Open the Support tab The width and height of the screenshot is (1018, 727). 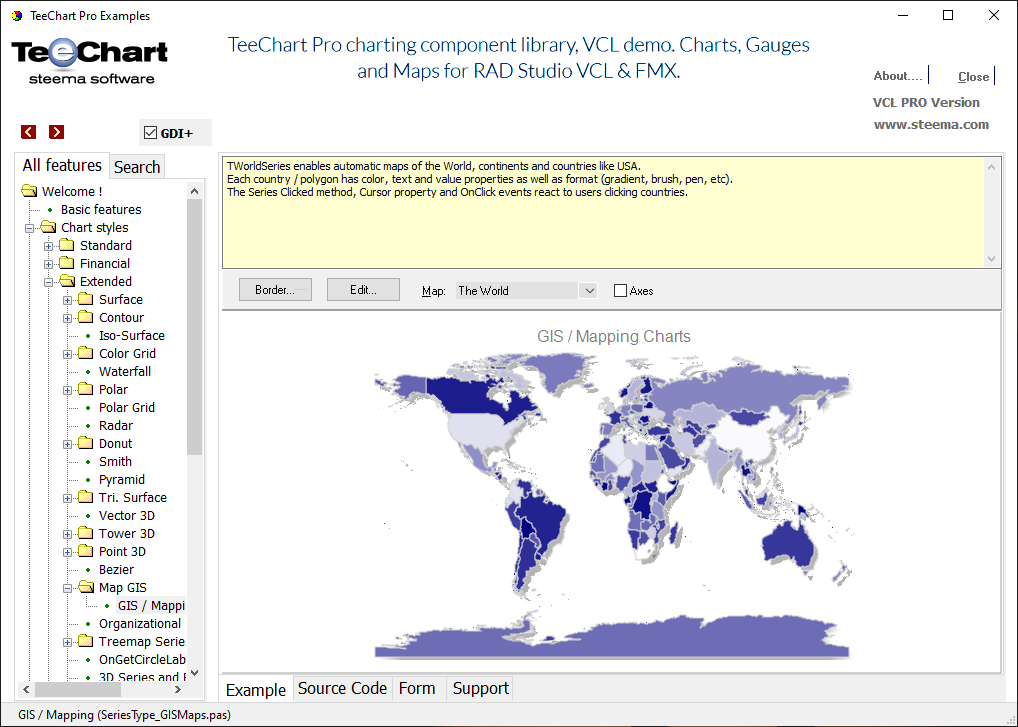click(x=480, y=688)
